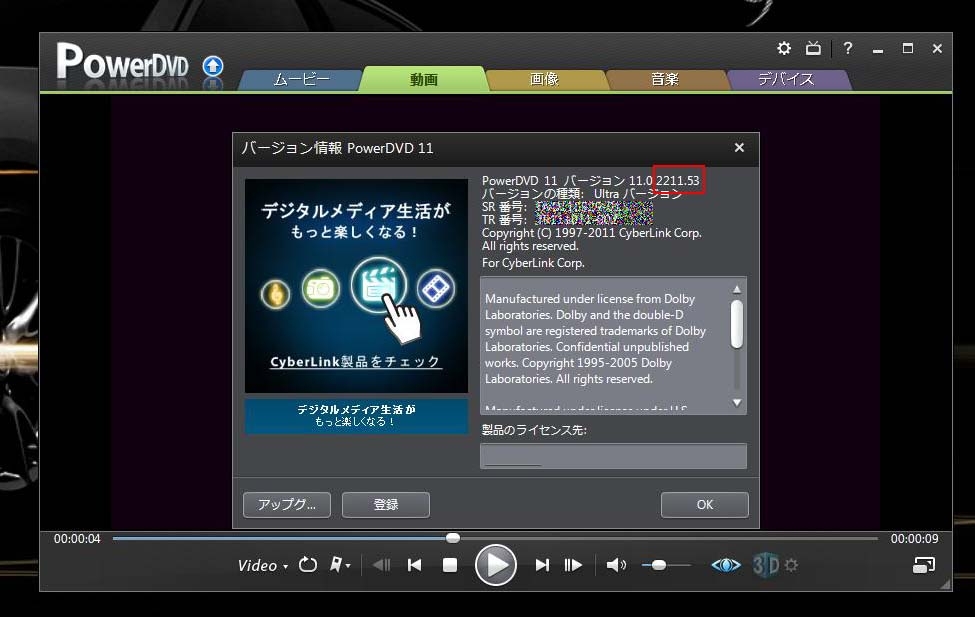Viewport: 975px width, 617px height.
Task: Toggle TrueTheater eye icon
Action: pos(726,565)
